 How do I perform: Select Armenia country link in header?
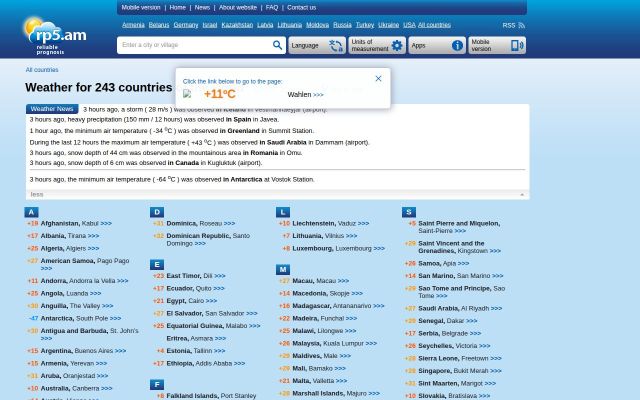[x=133, y=25]
